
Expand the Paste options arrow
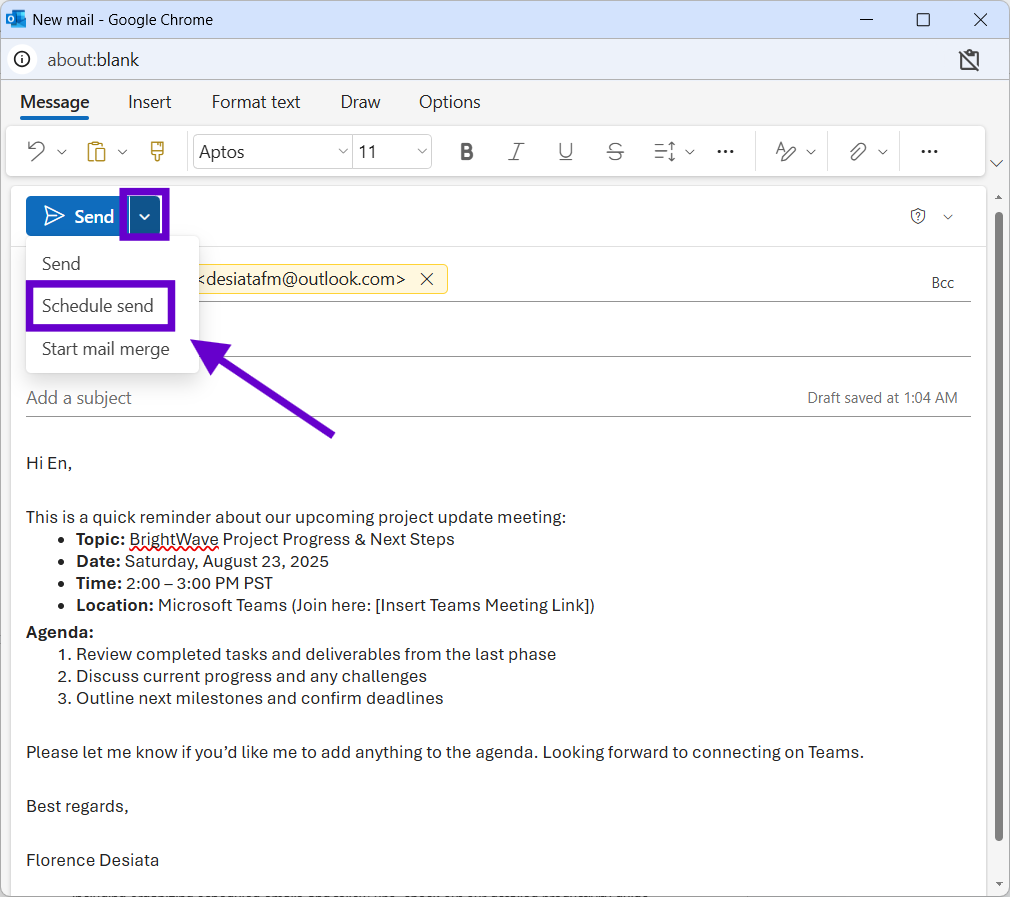click(x=122, y=152)
